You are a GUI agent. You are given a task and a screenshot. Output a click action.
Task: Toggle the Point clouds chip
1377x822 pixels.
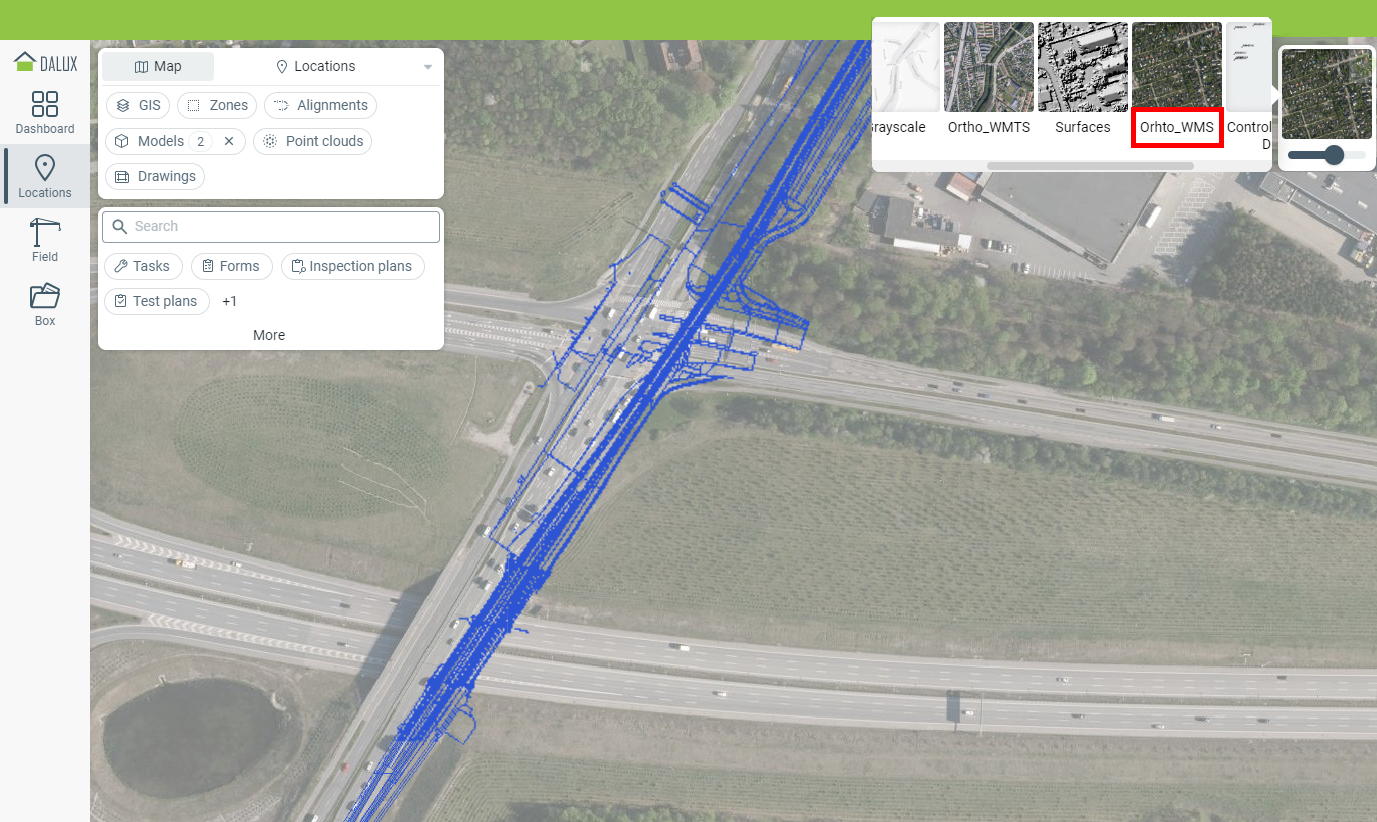(x=312, y=141)
